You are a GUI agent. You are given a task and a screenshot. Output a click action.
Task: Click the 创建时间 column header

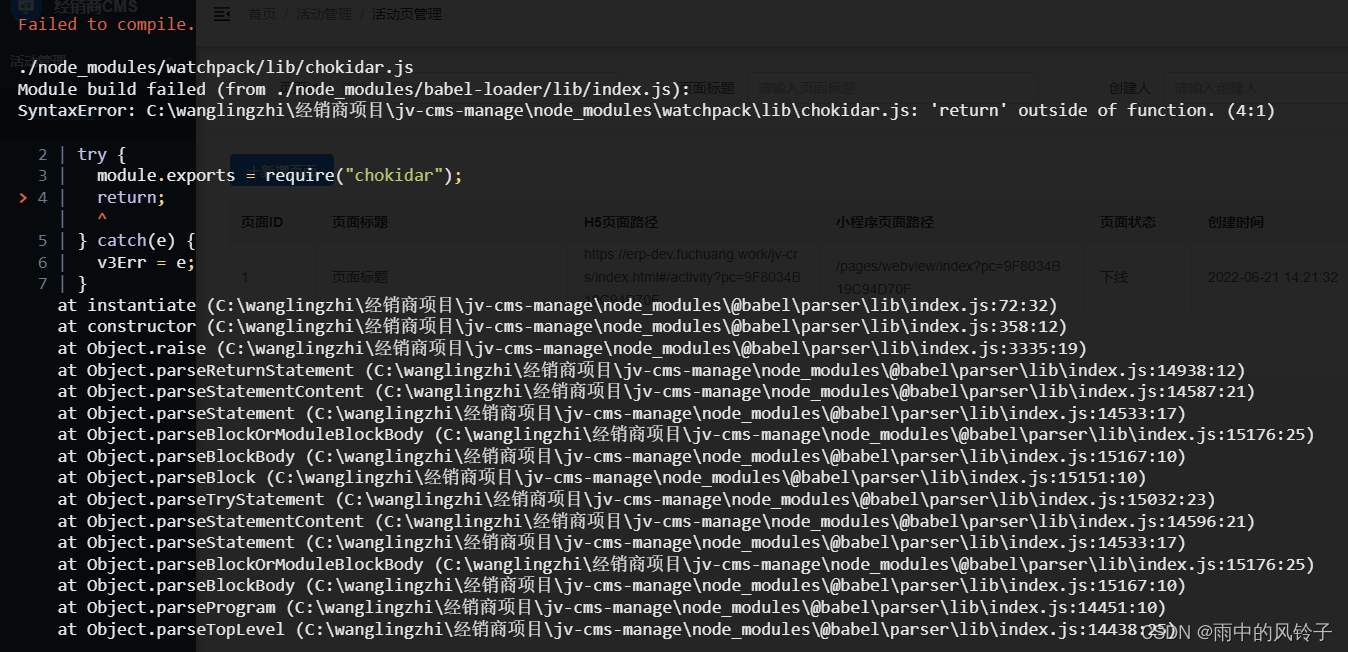(1236, 222)
